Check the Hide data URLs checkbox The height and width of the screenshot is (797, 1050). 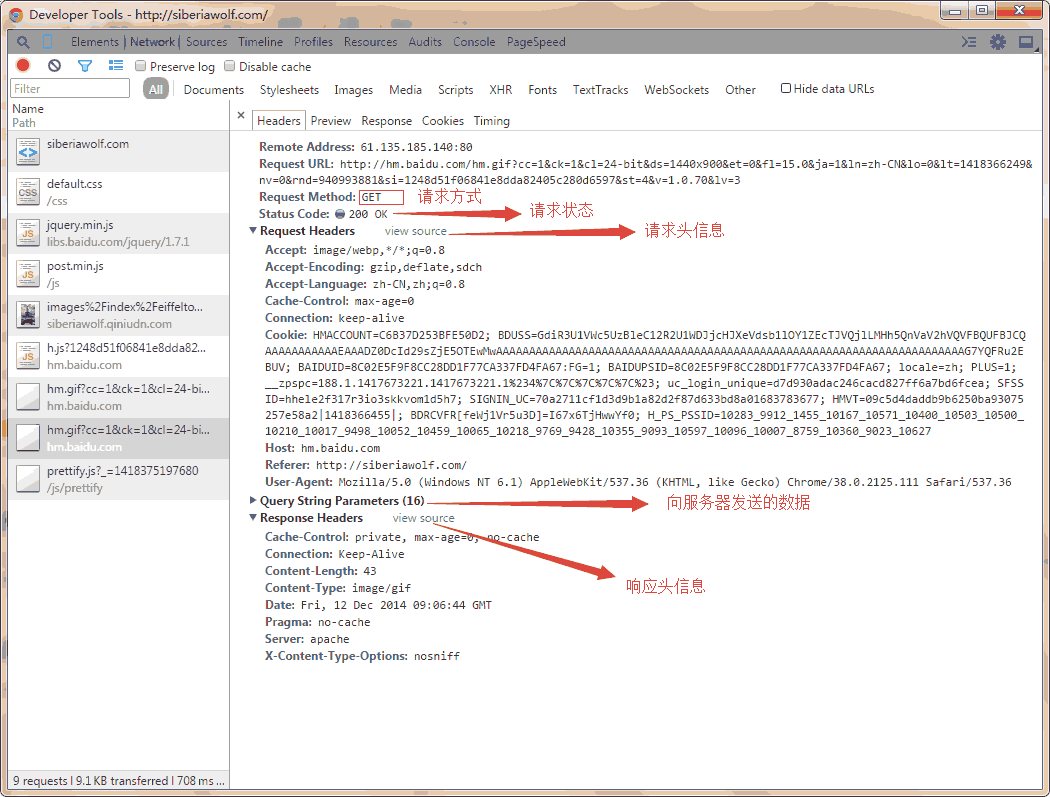tap(786, 88)
